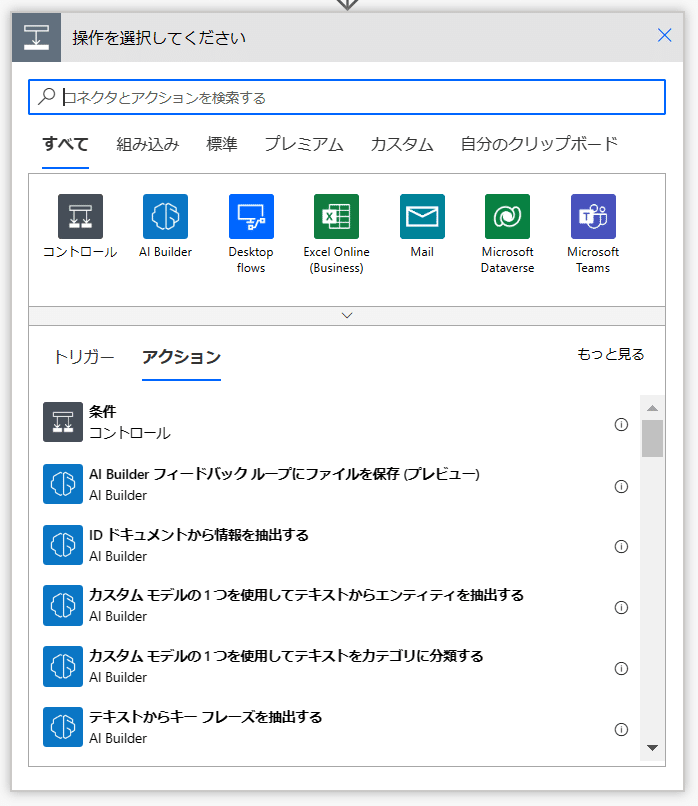The width and height of the screenshot is (698, 806).
Task: Show info for ID ドキュメント action
Action: point(621,546)
